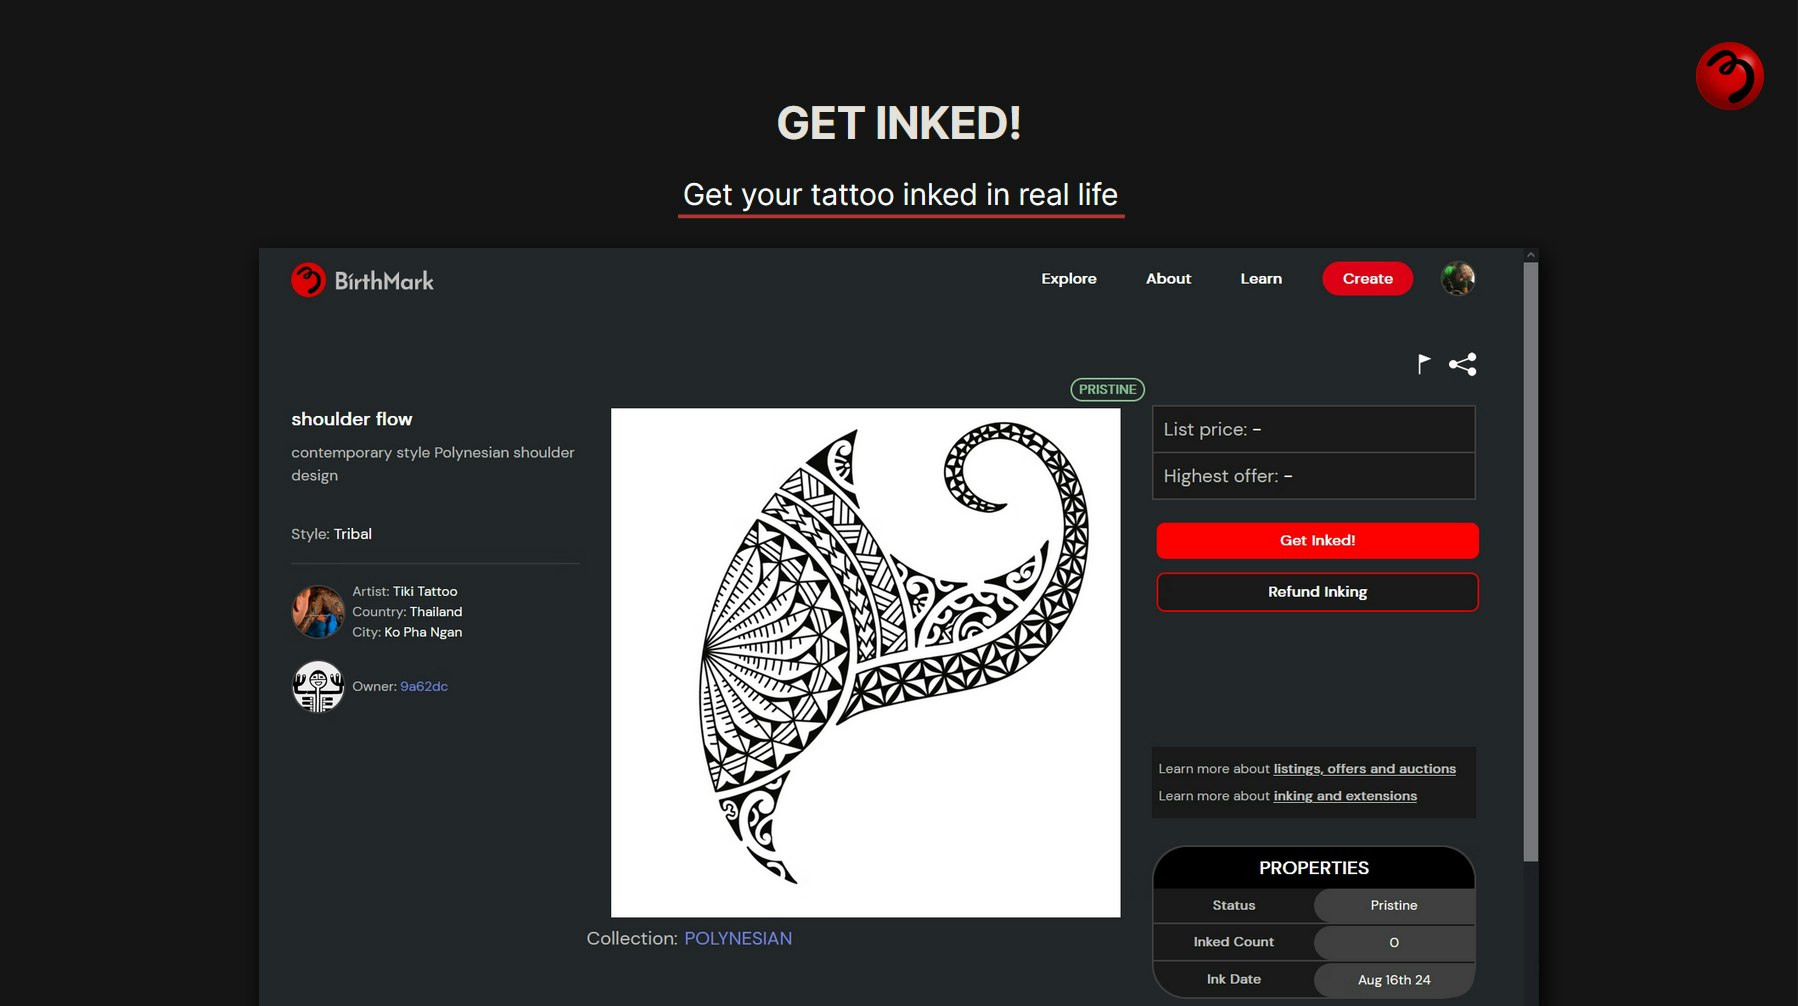Open the owner 9a62dc link

tap(424, 686)
